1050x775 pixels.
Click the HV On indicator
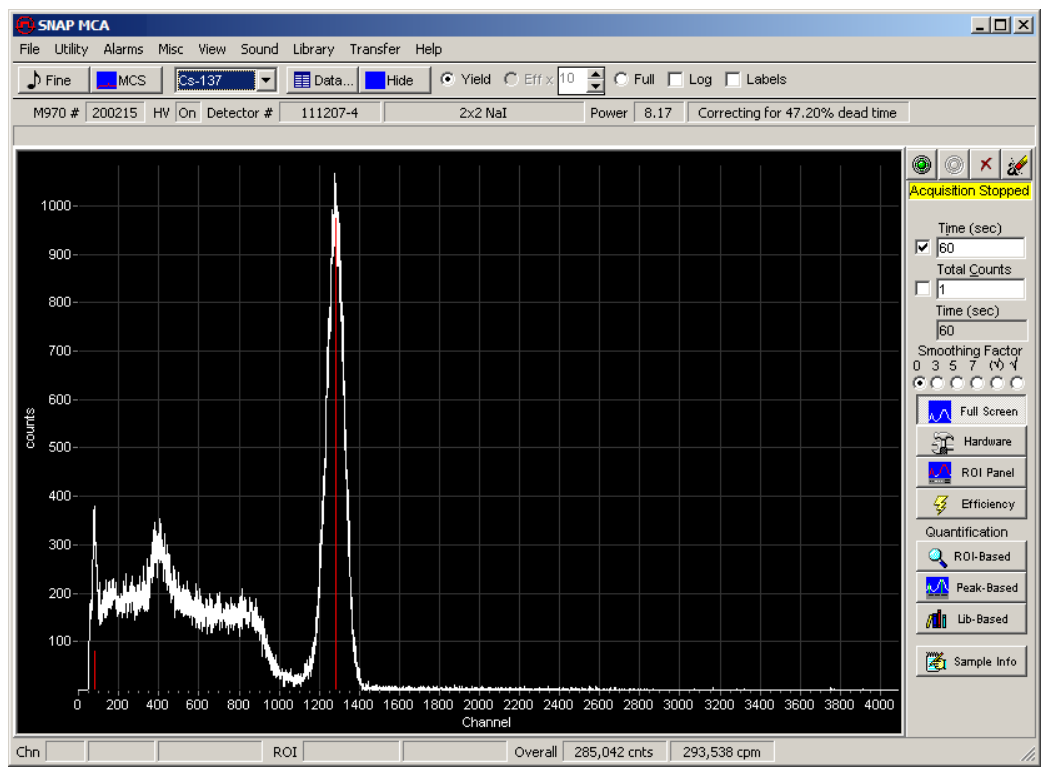(187, 113)
